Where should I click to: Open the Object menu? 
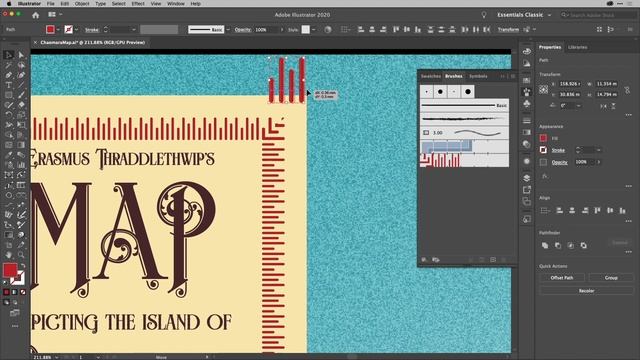82,4
